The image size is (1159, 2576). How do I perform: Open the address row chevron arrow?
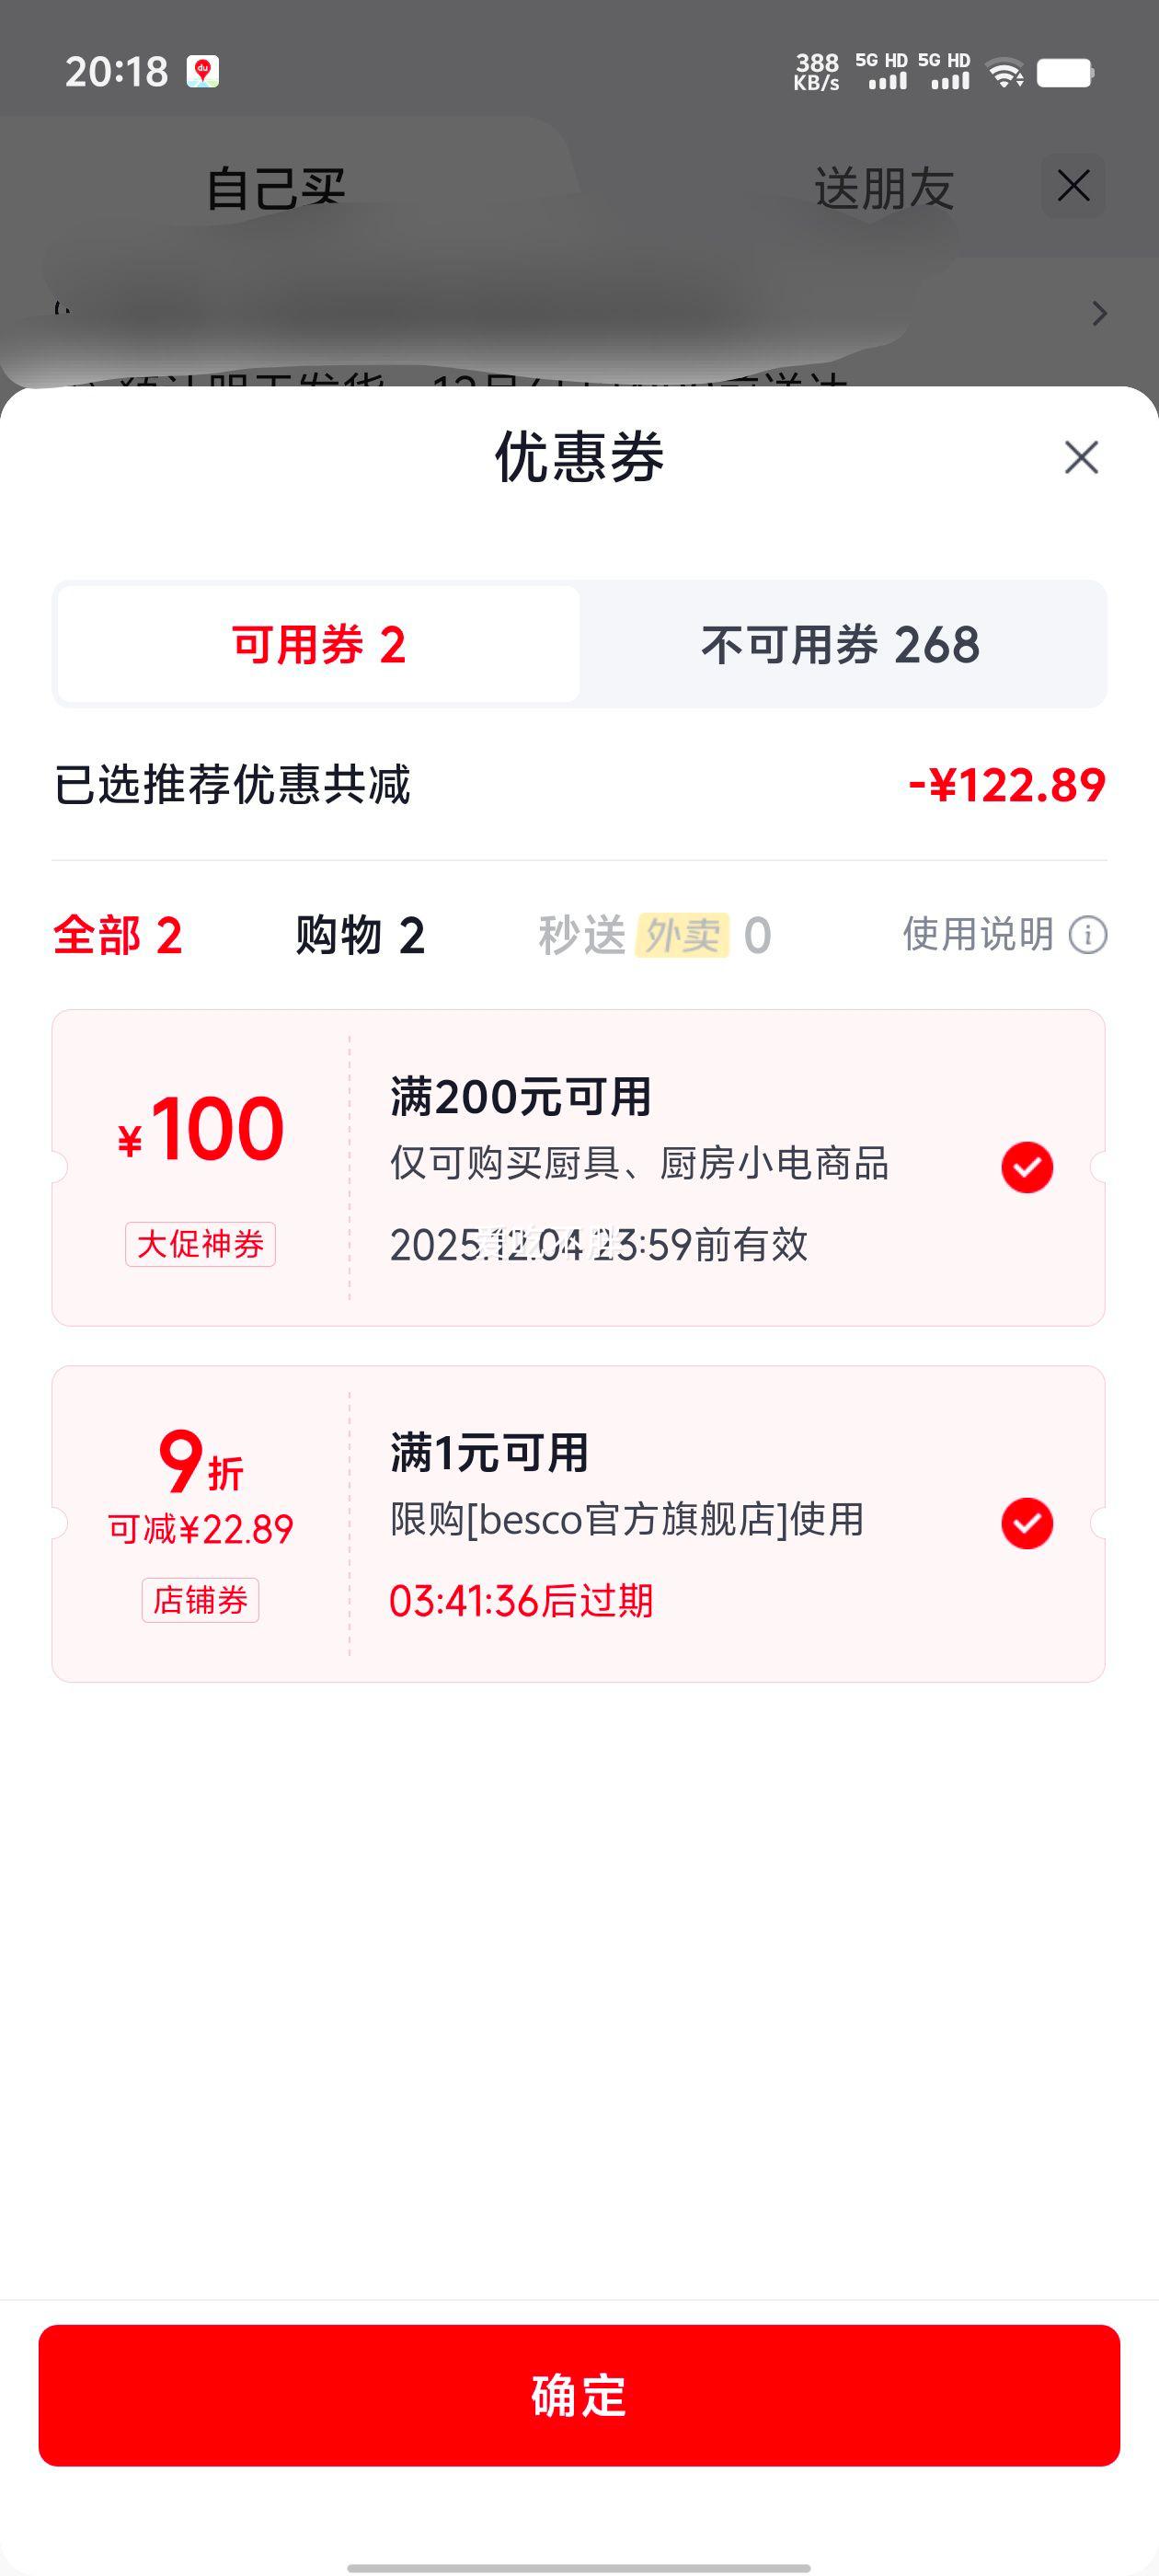pos(1099,314)
